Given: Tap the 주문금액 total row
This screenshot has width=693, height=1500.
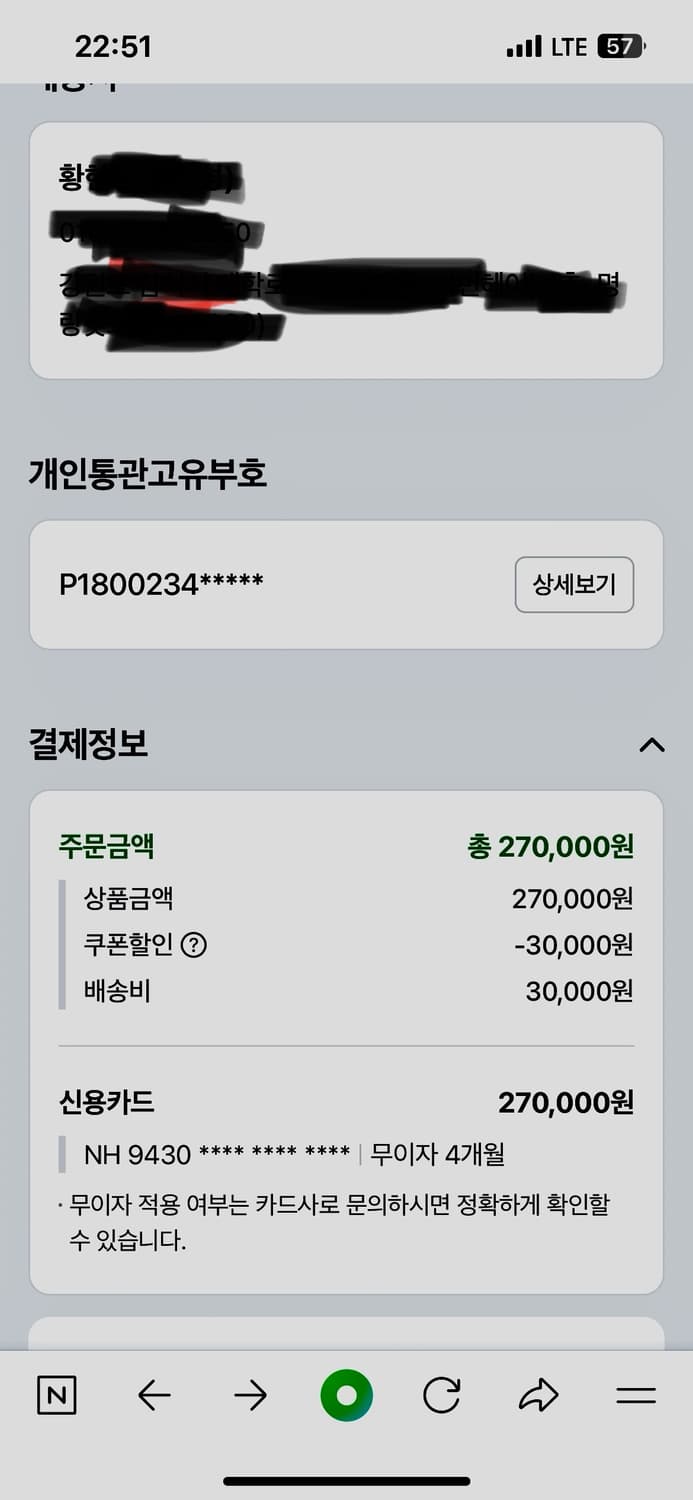Looking at the screenshot, I should [346, 848].
